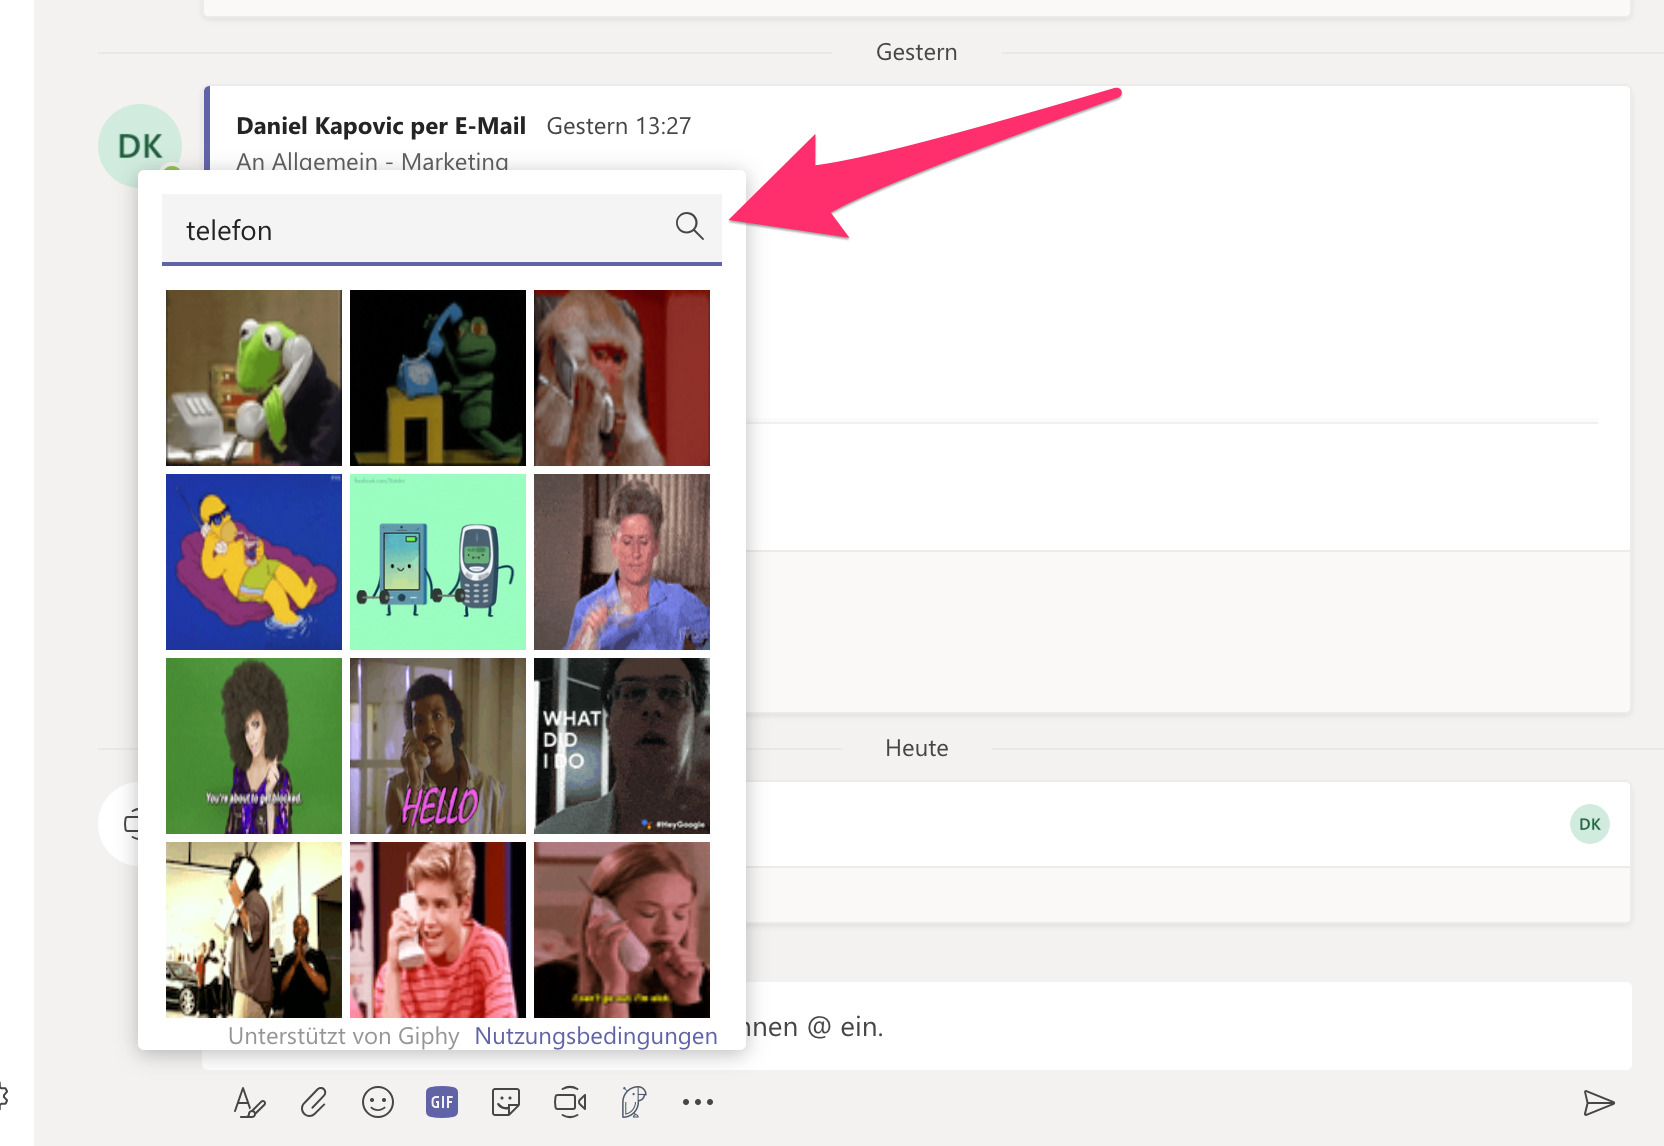
Task: Open the text Format options icon
Action: point(249,1102)
